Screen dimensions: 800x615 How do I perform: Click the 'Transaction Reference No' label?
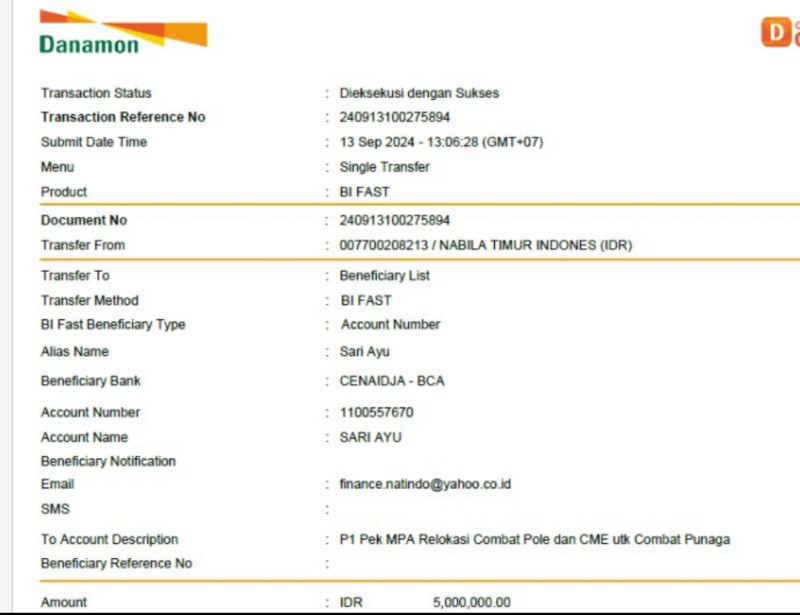pos(123,117)
